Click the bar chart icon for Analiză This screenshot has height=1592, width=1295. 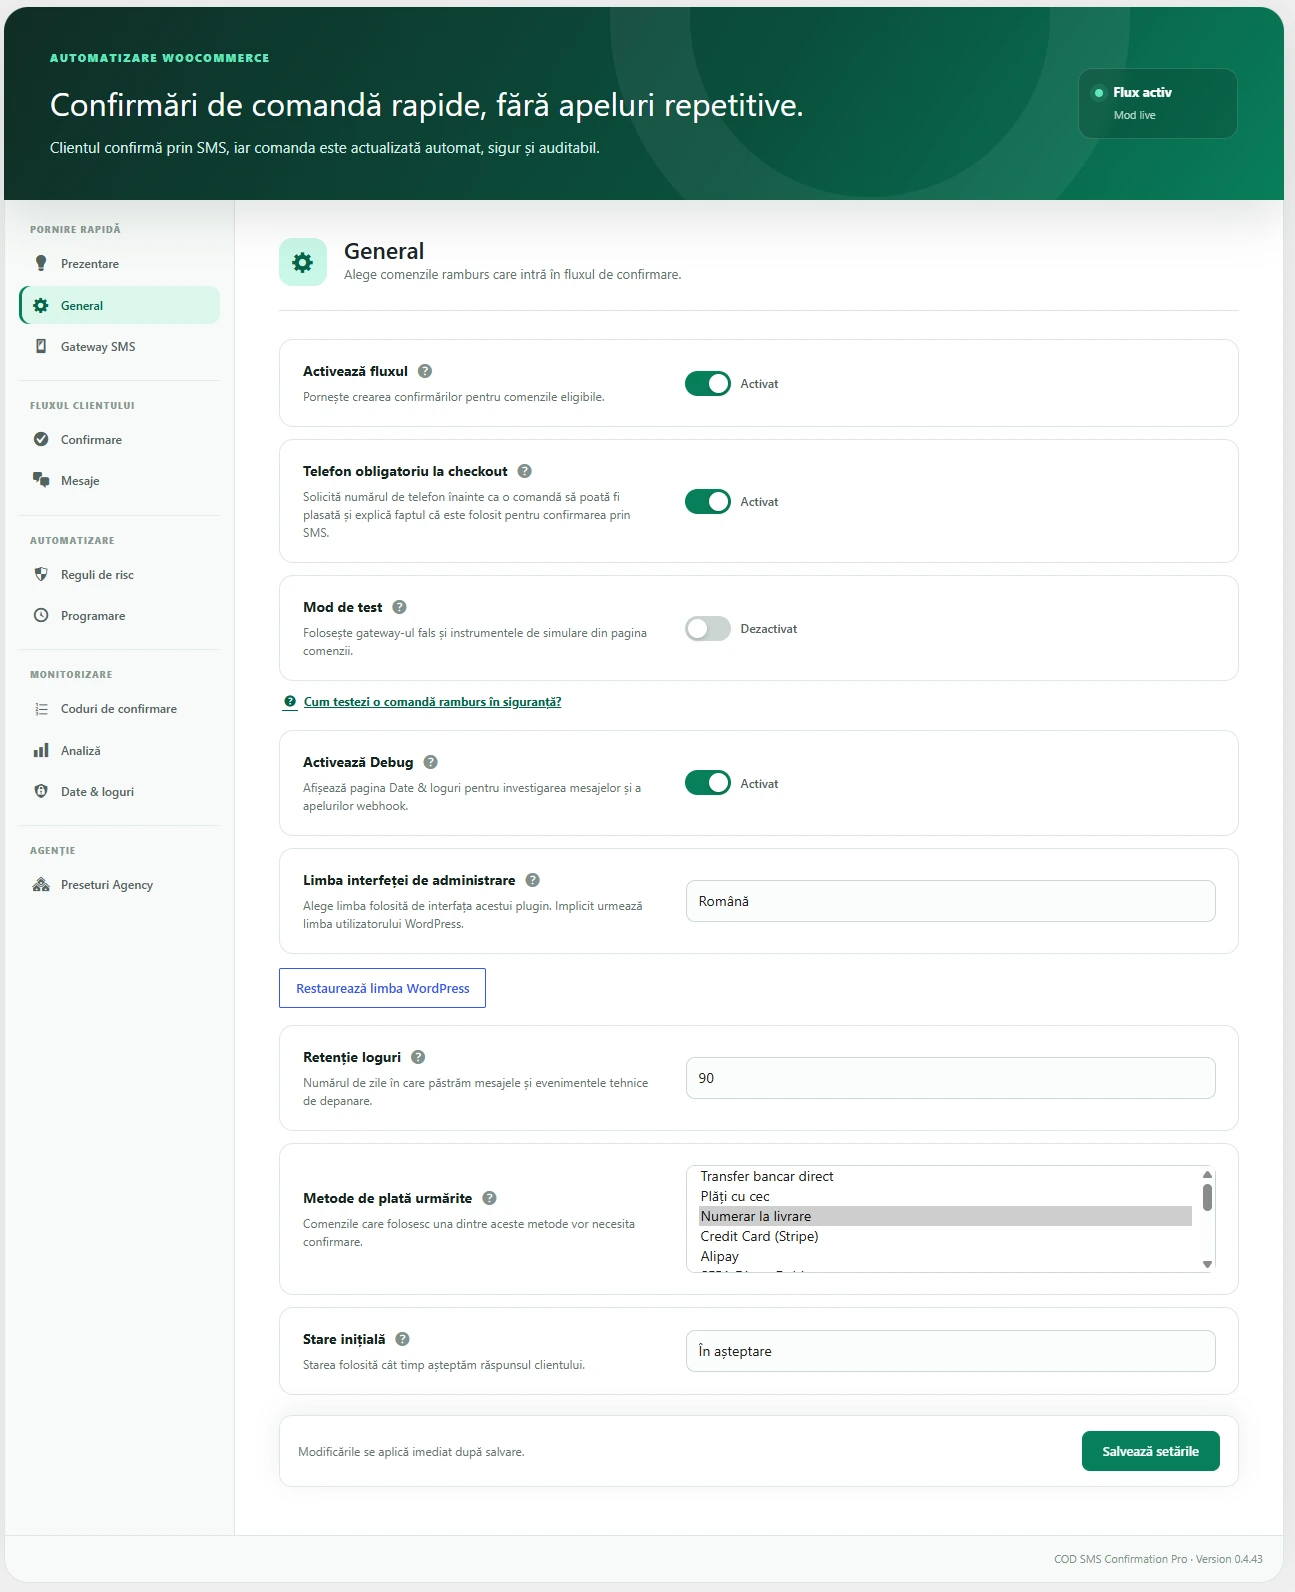click(41, 750)
